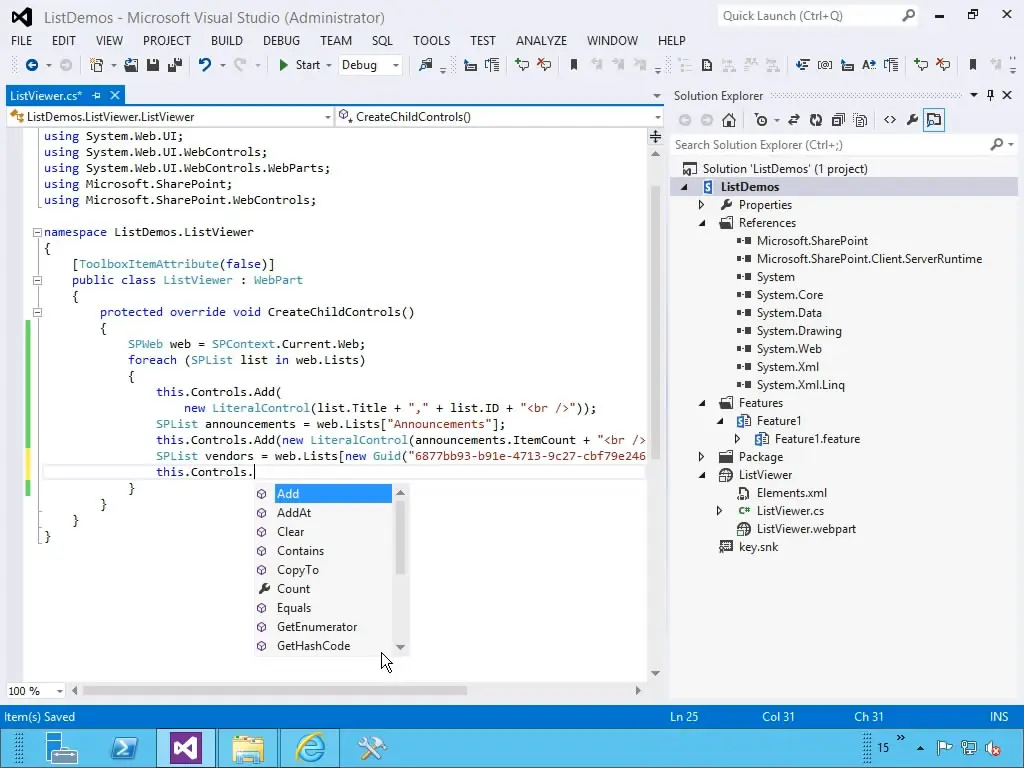
Task: Undo the last edit using the toolbar arrow
Action: [x=205, y=65]
